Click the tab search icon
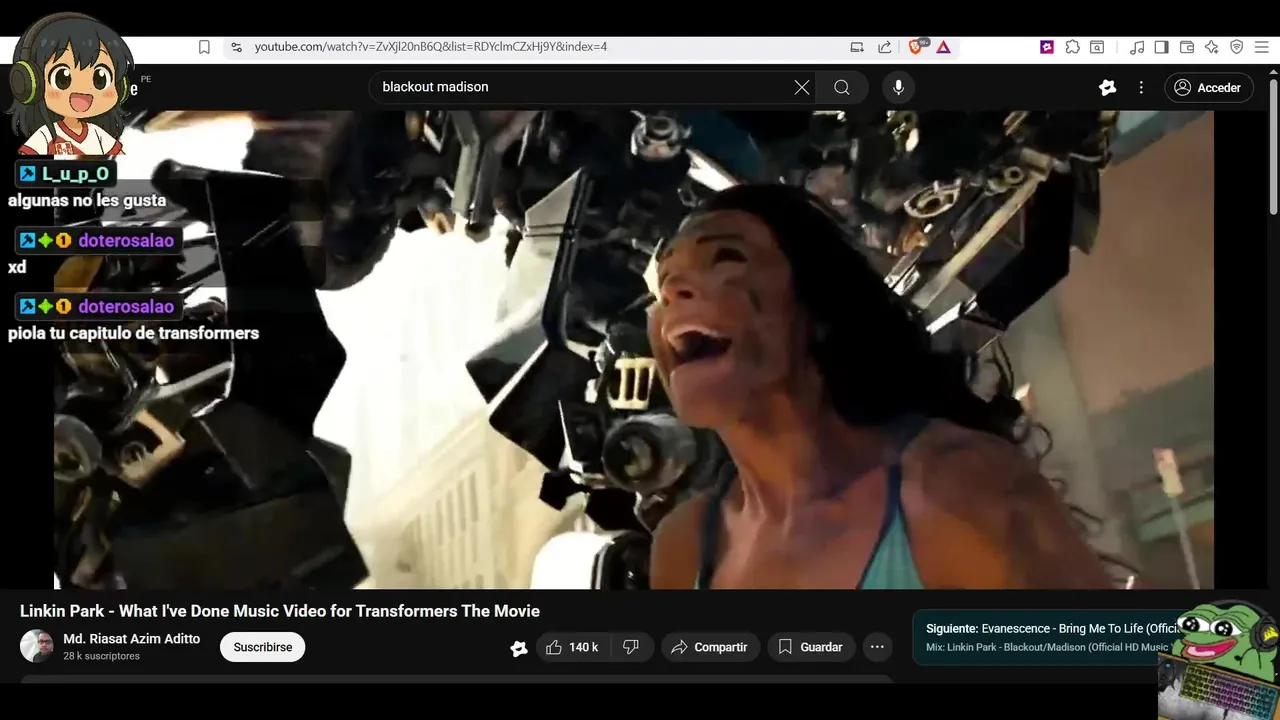The image size is (1280, 720). click(1097, 47)
